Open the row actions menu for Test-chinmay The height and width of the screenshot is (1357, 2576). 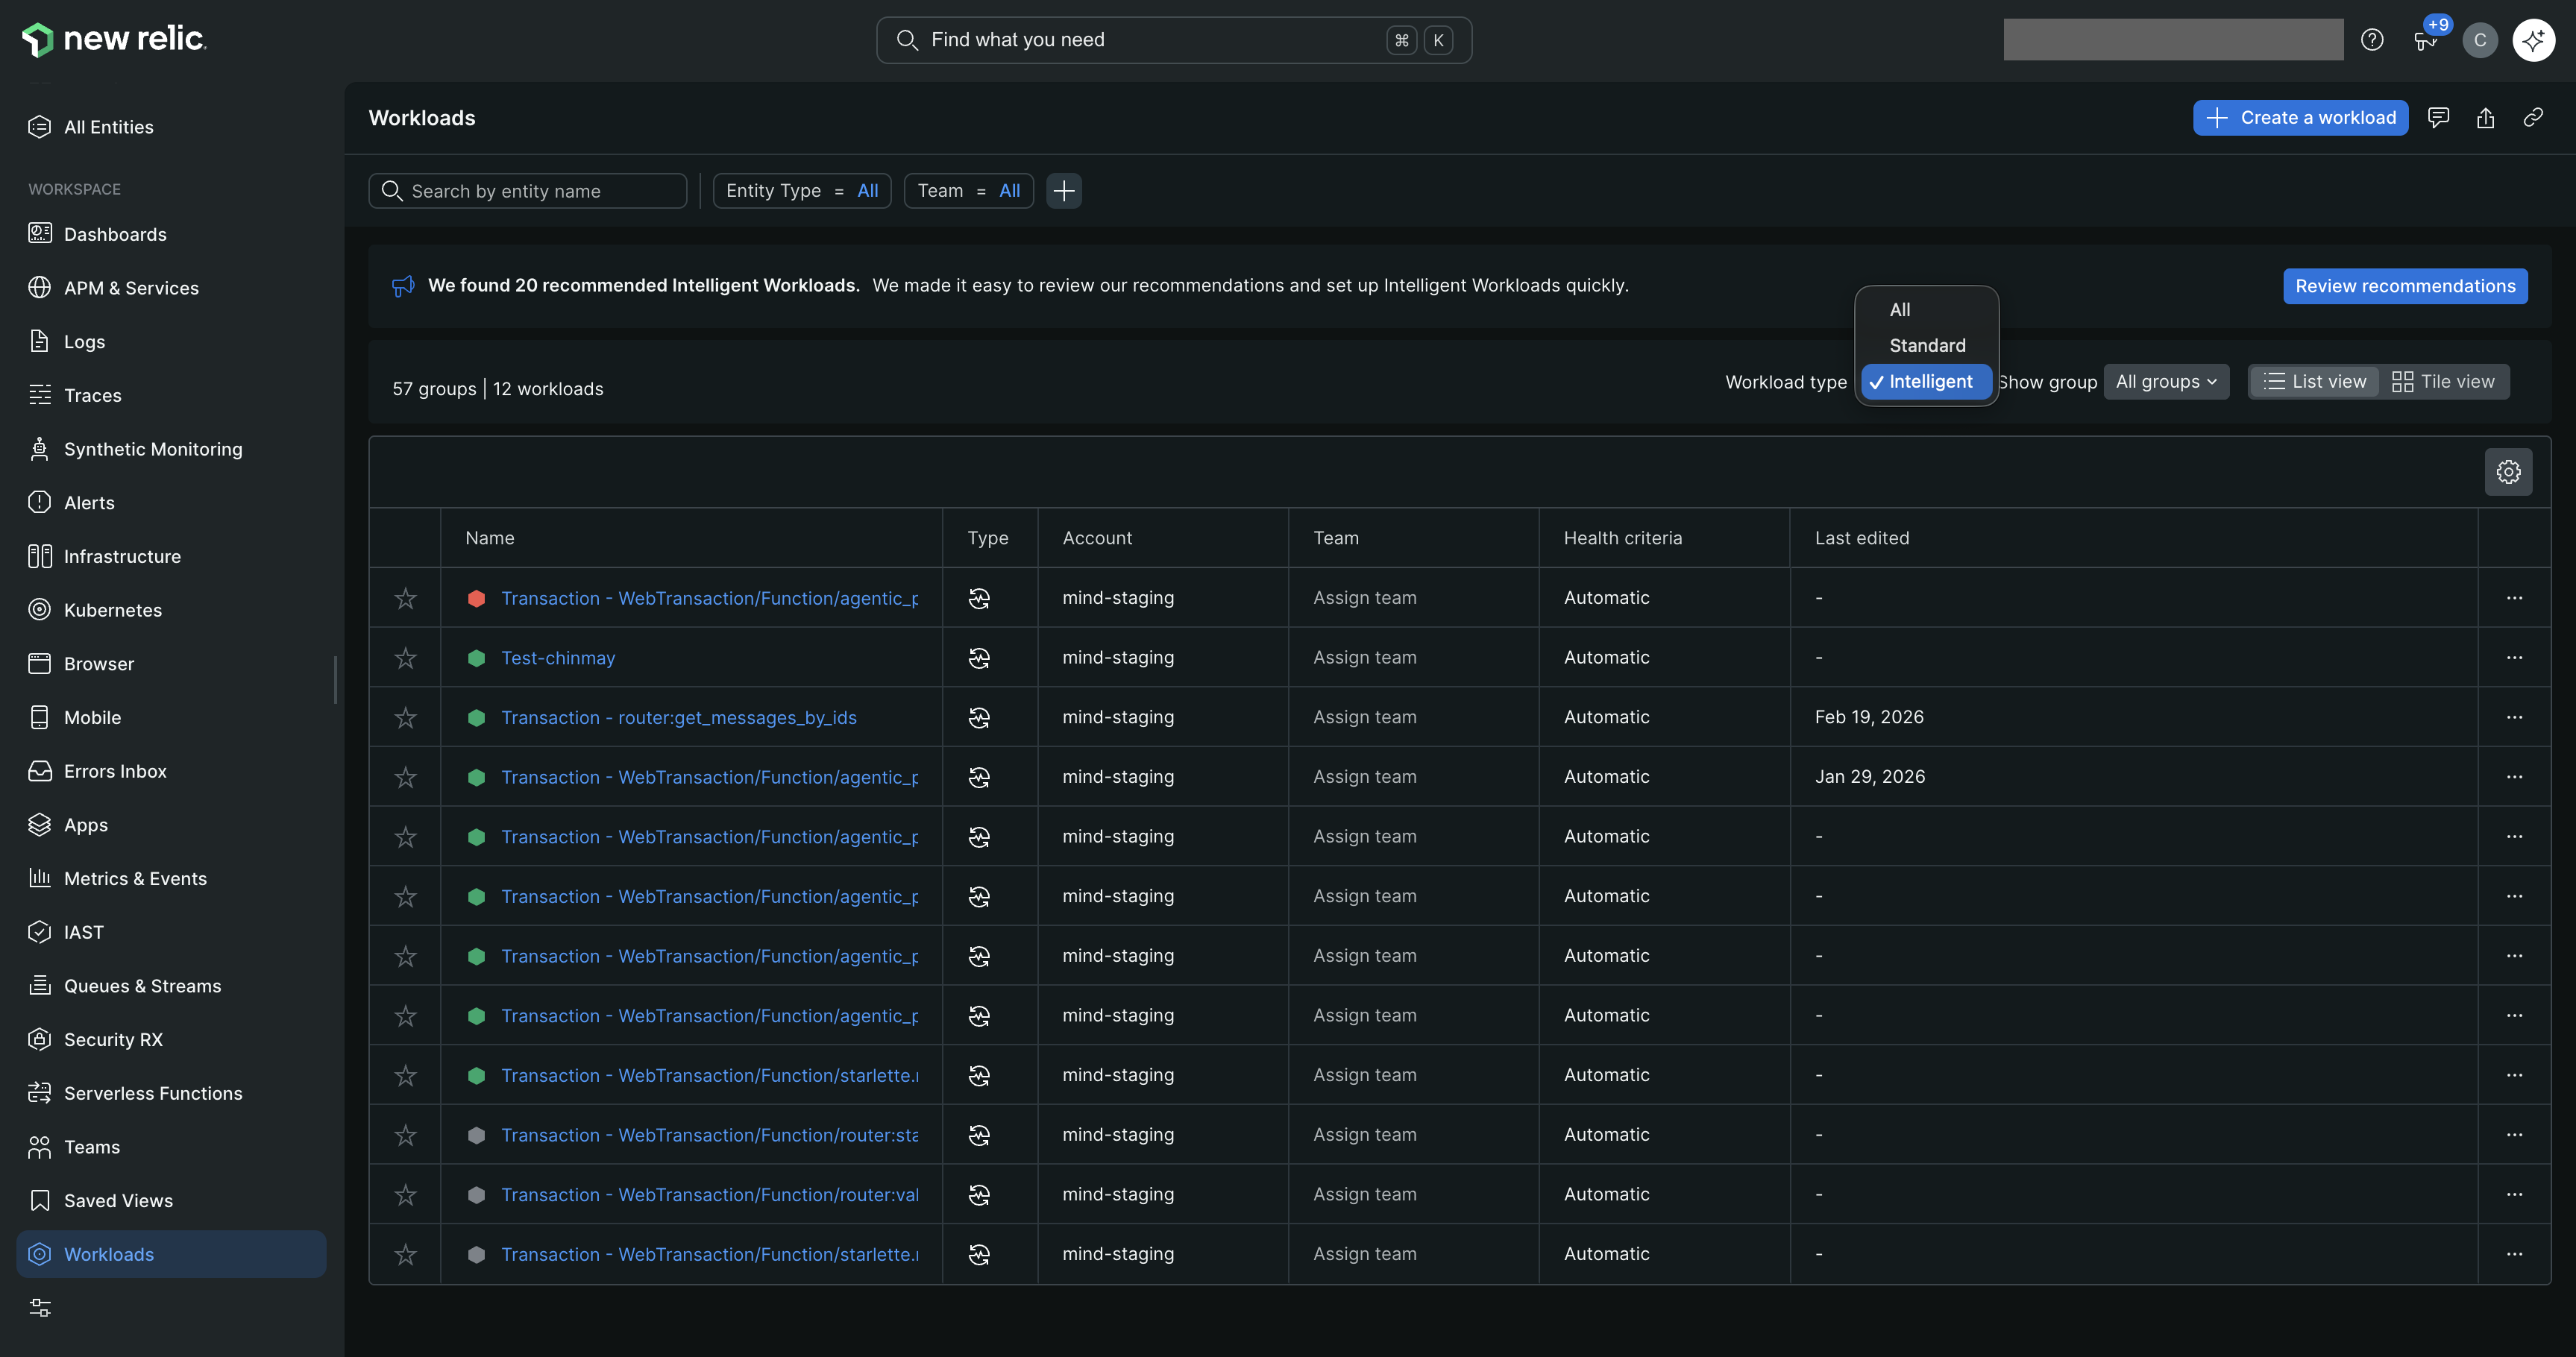tap(2516, 657)
